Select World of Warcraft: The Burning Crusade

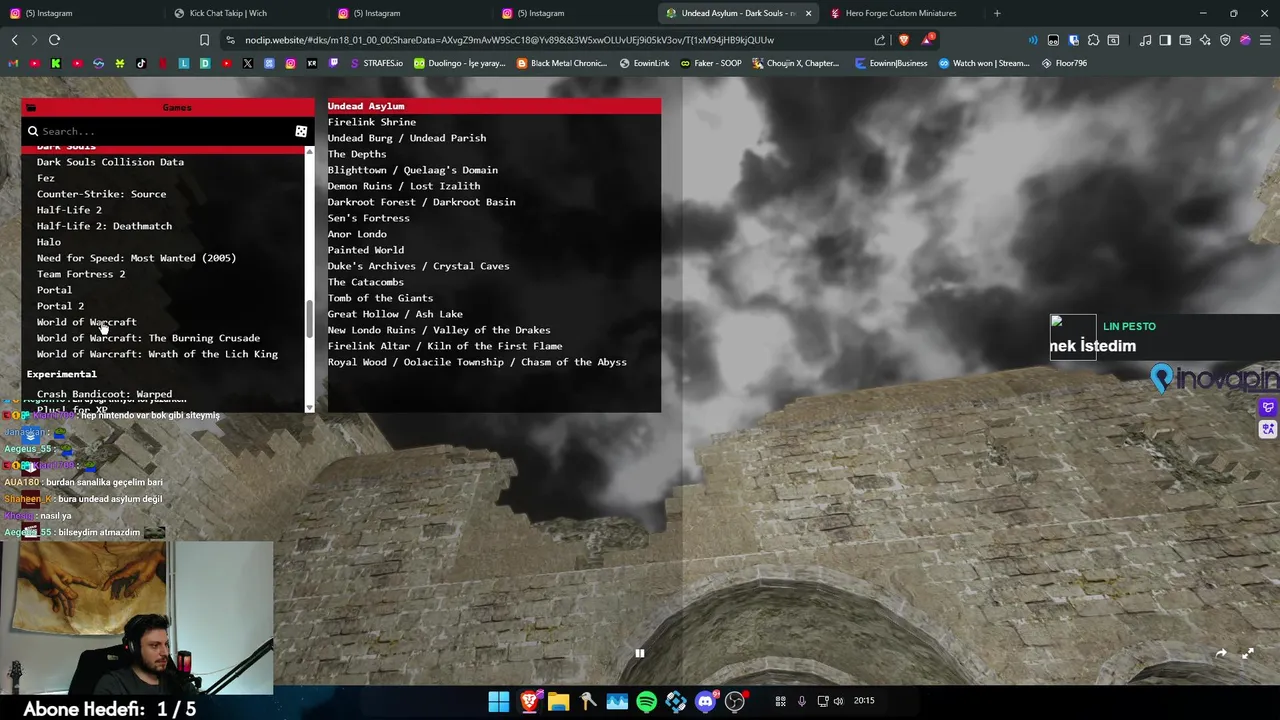pos(148,338)
